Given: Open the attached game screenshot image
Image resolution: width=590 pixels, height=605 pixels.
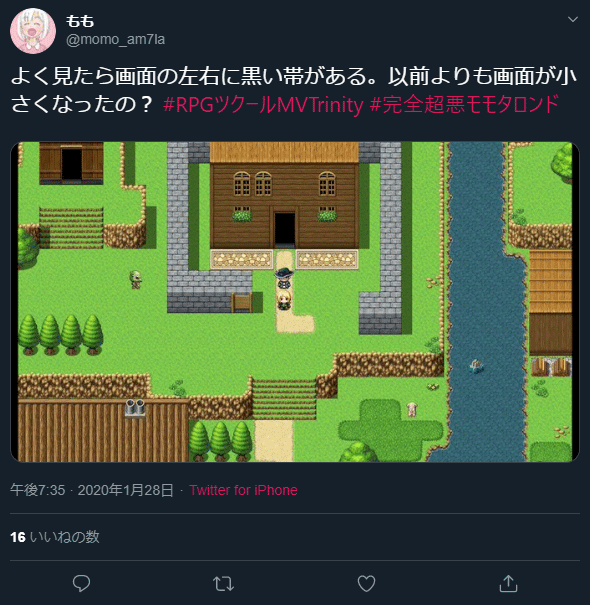Looking at the screenshot, I should click(x=295, y=302).
